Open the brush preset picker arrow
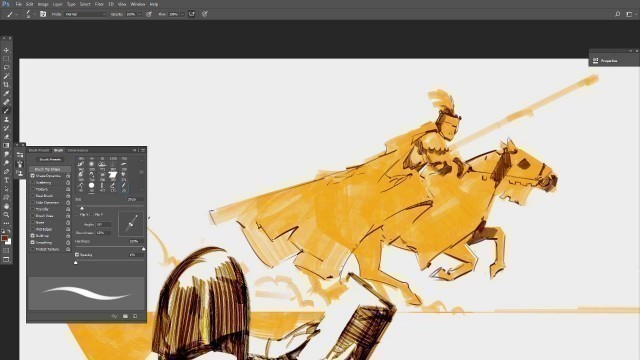Viewport: 640px width, 360px height. tap(35, 14)
